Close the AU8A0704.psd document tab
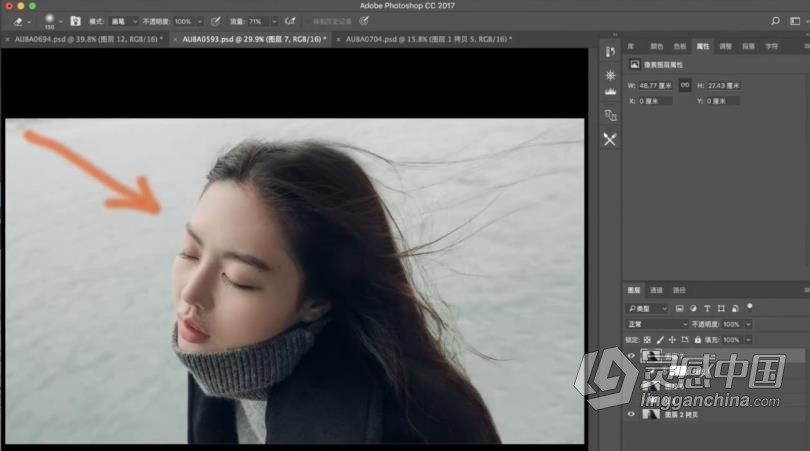The height and width of the screenshot is (451, 810). (x=338, y=39)
